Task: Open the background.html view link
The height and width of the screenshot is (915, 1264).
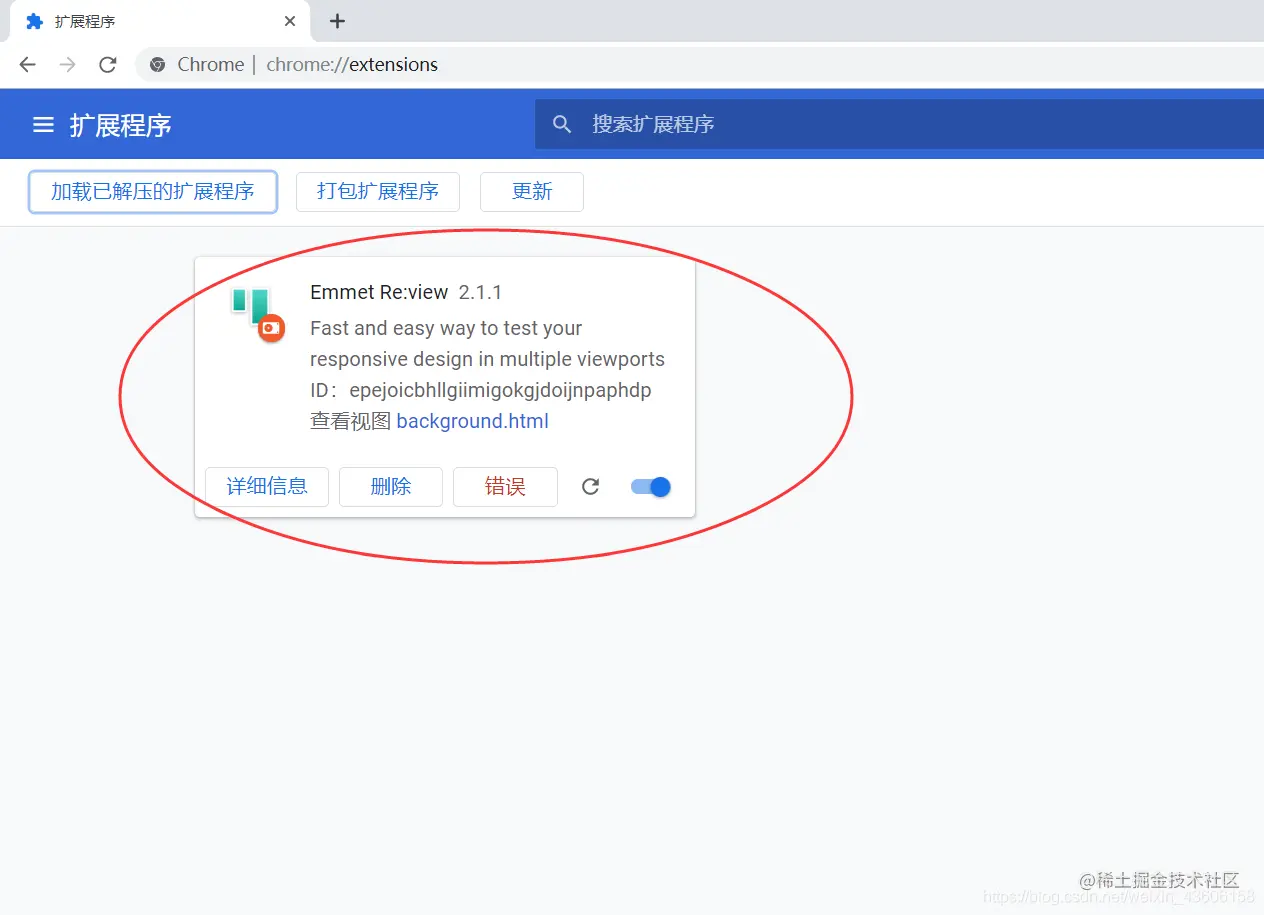Action: coord(472,421)
